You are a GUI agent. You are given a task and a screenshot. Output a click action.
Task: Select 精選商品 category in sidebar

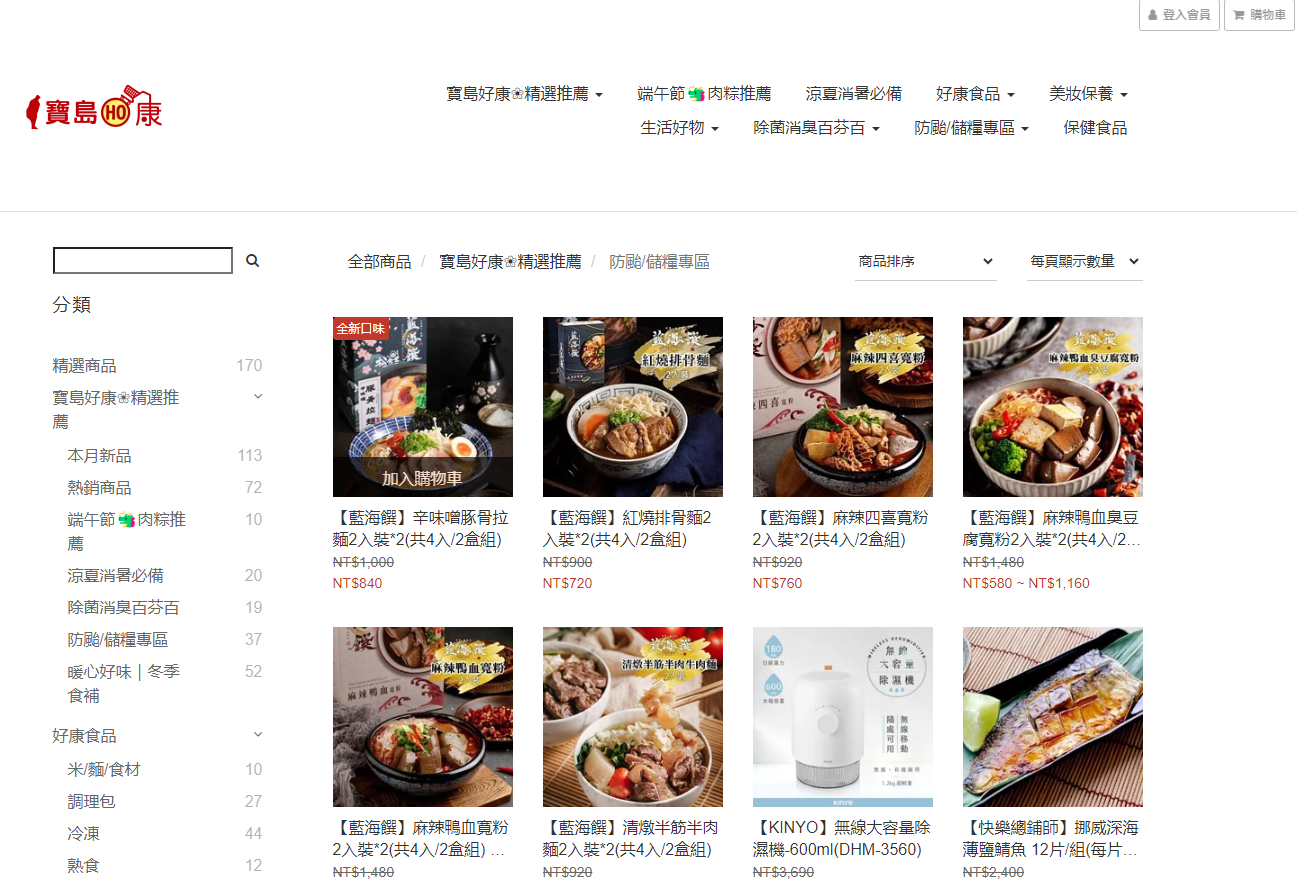[84, 366]
